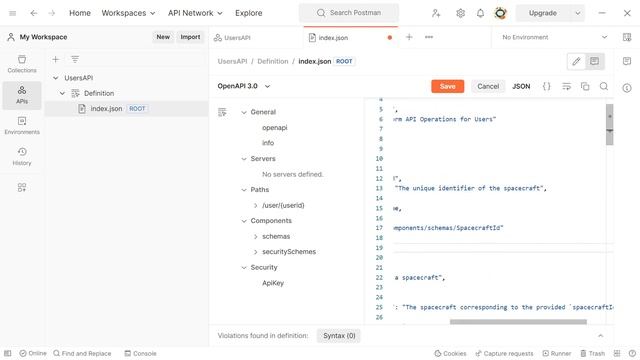Open the environment quick look icon
Screen dimensions: 640x360
point(627,37)
